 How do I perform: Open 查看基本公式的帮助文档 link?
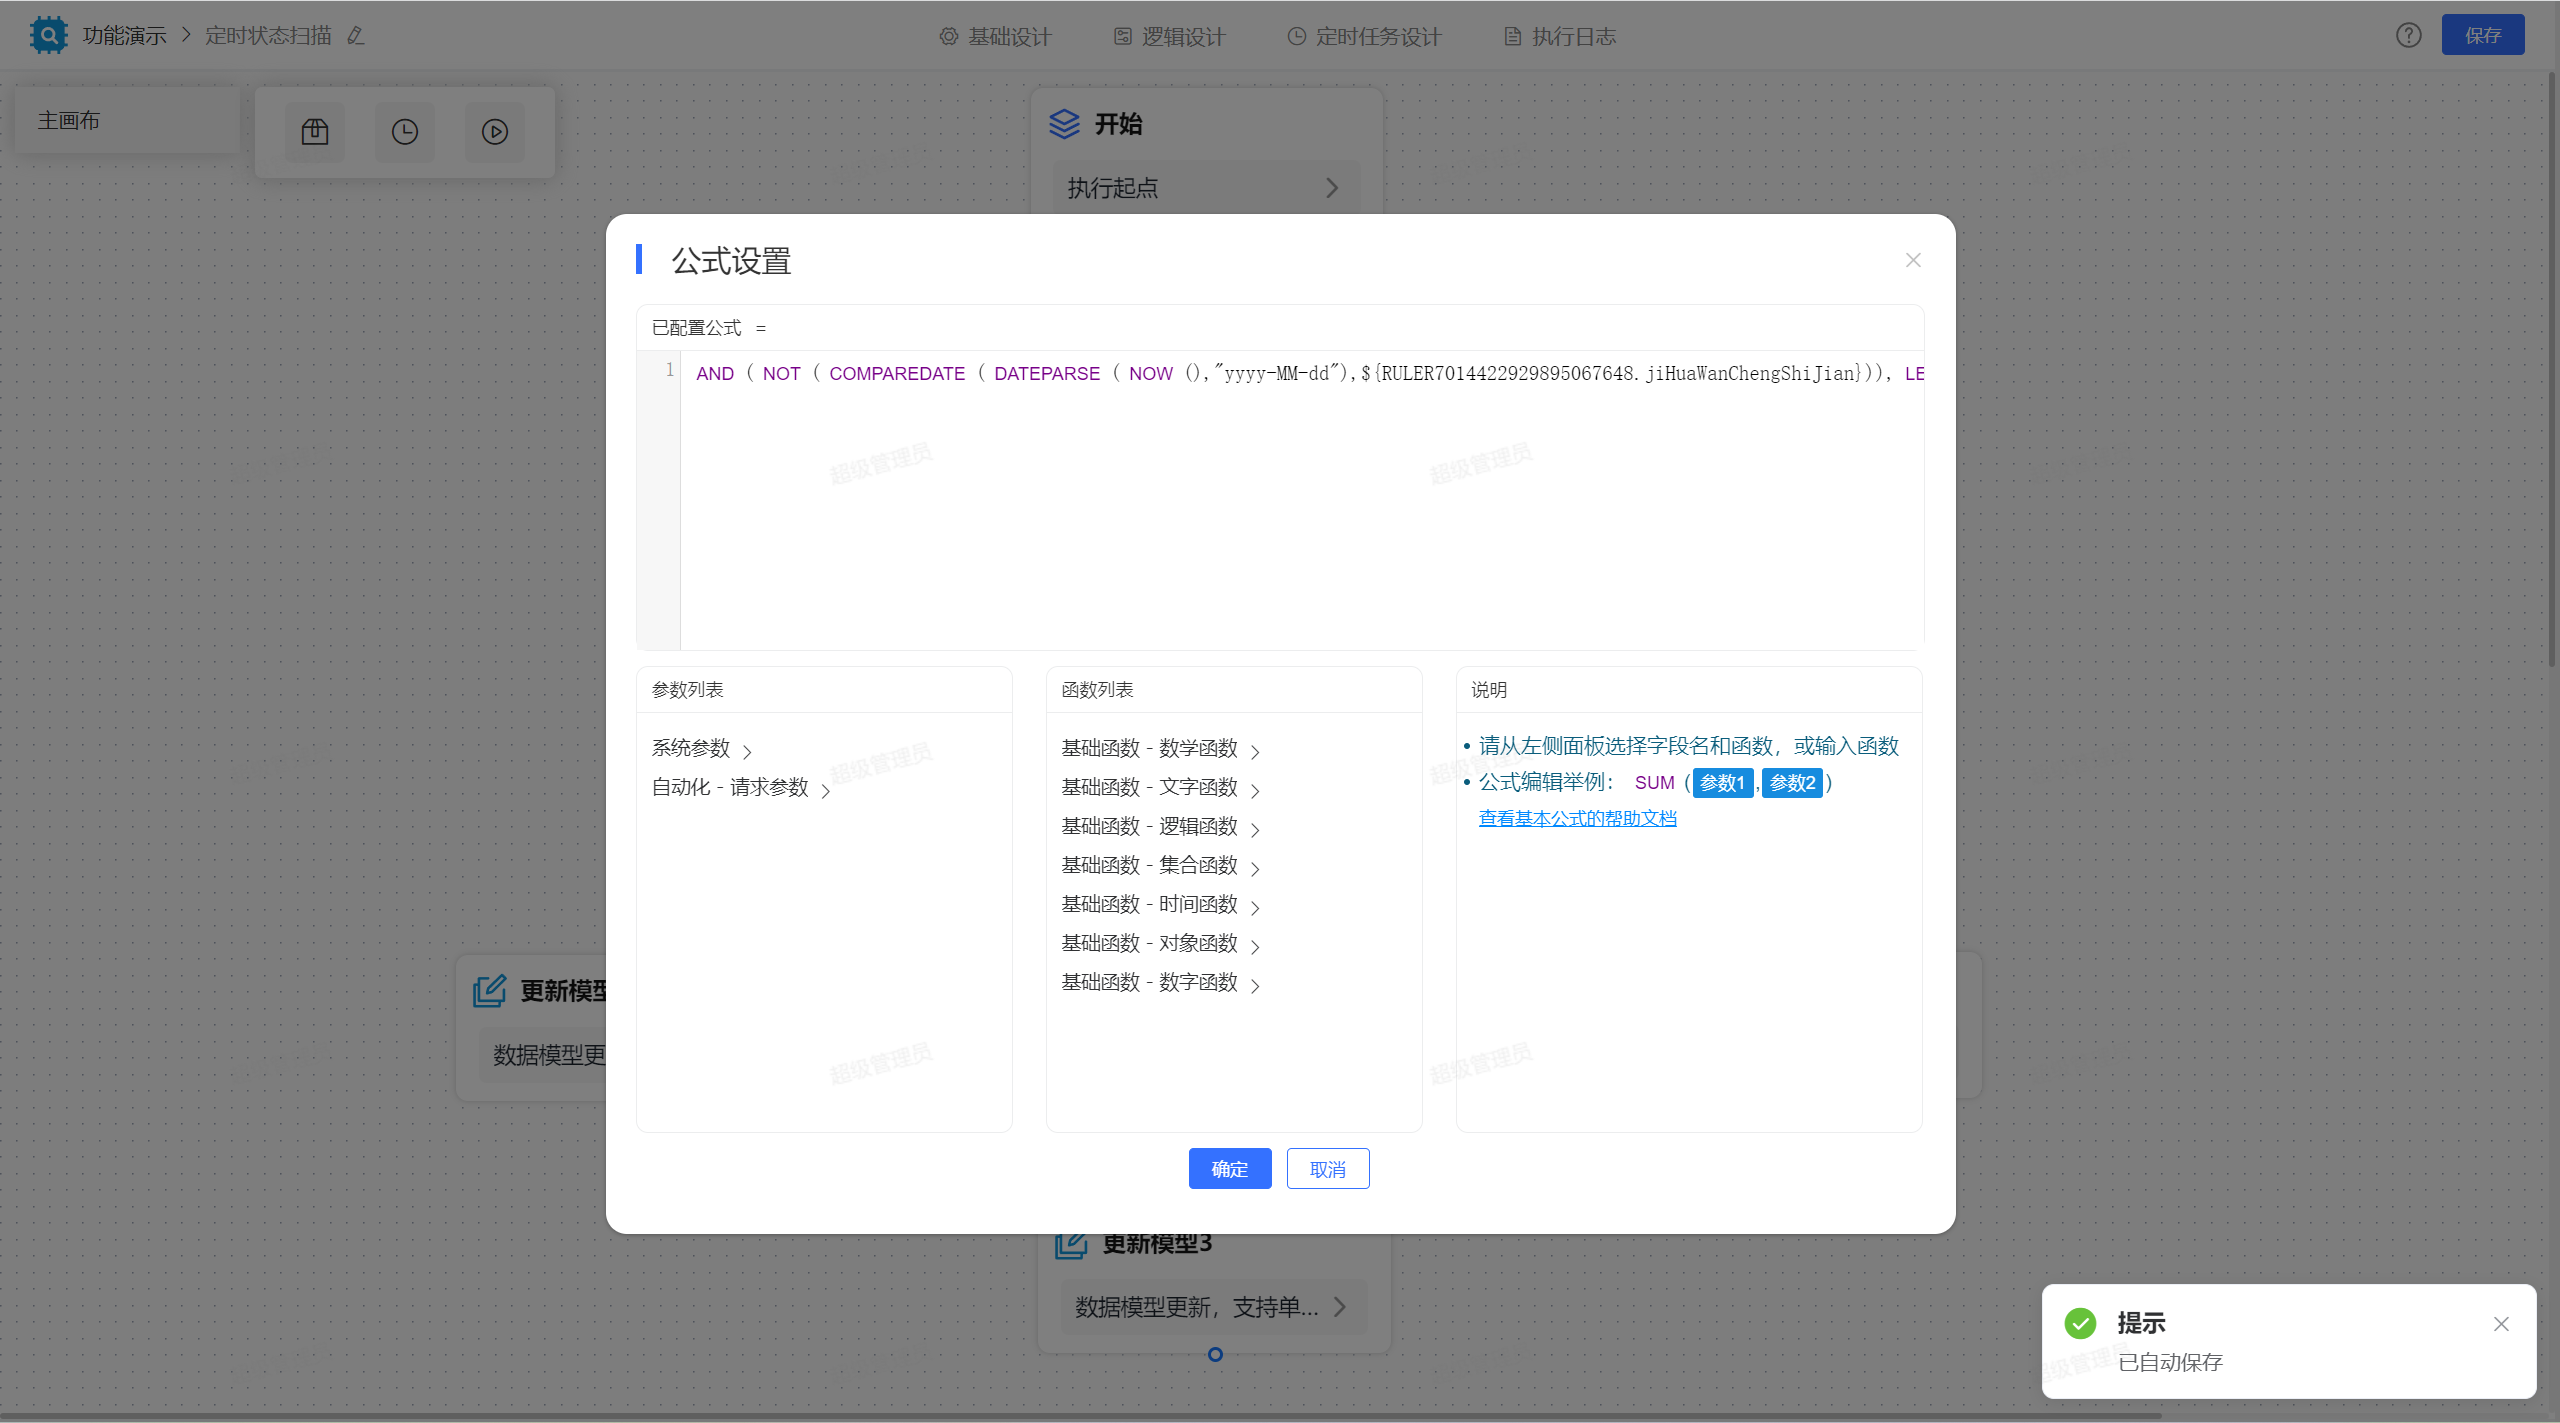[1577, 818]
